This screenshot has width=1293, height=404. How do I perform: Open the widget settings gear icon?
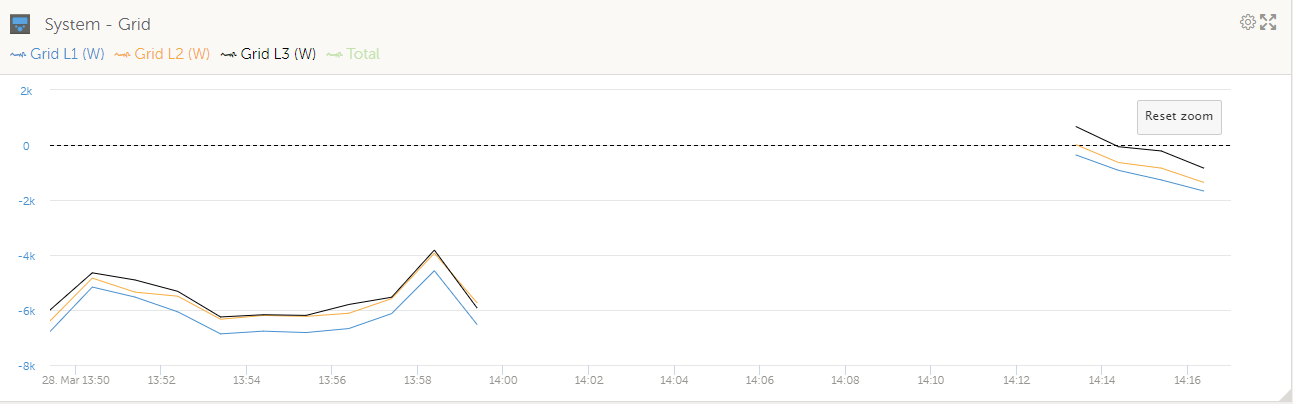pos(1247,22)
